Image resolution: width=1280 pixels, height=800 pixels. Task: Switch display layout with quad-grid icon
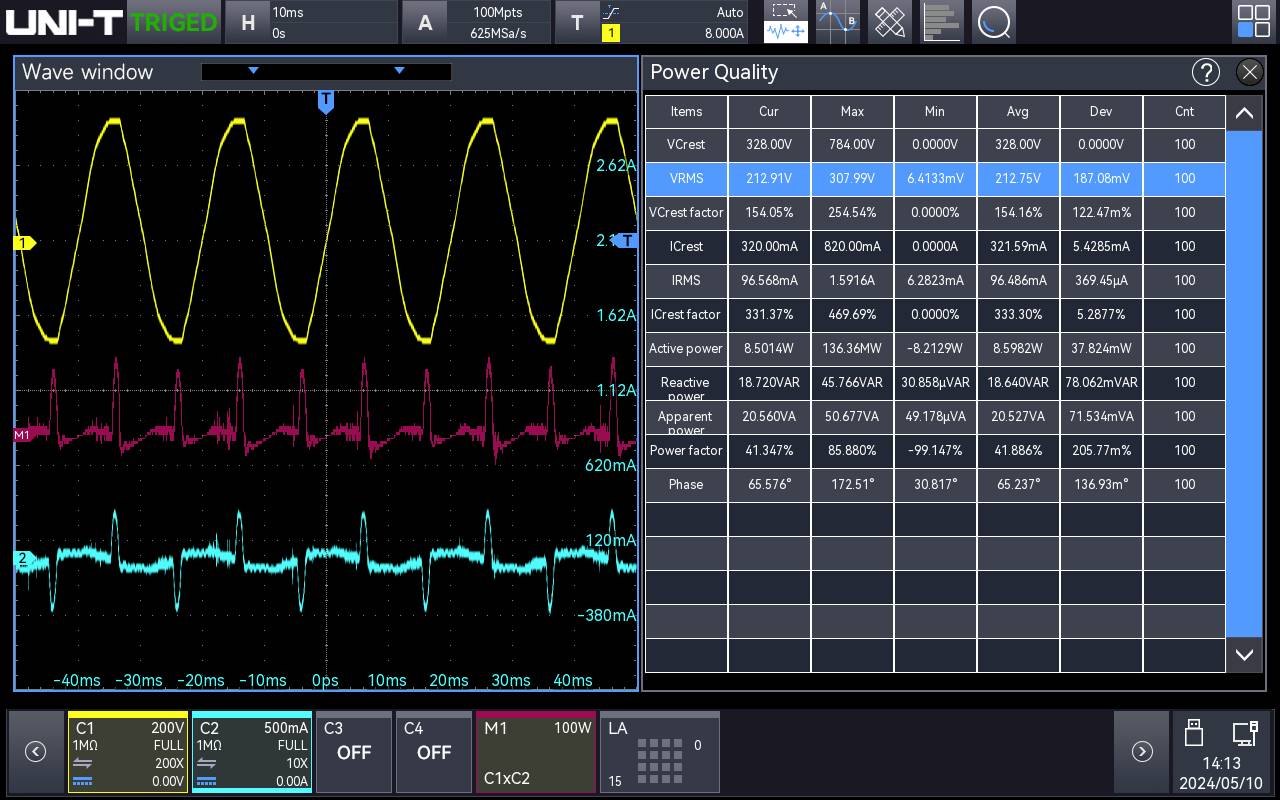[x=1253, y=21]
